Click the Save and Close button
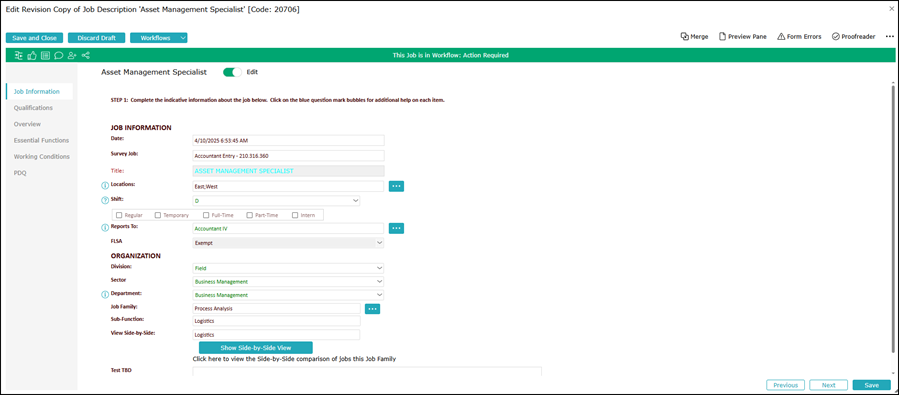Viewport: 899px width, 395px height. pos(34,38)
